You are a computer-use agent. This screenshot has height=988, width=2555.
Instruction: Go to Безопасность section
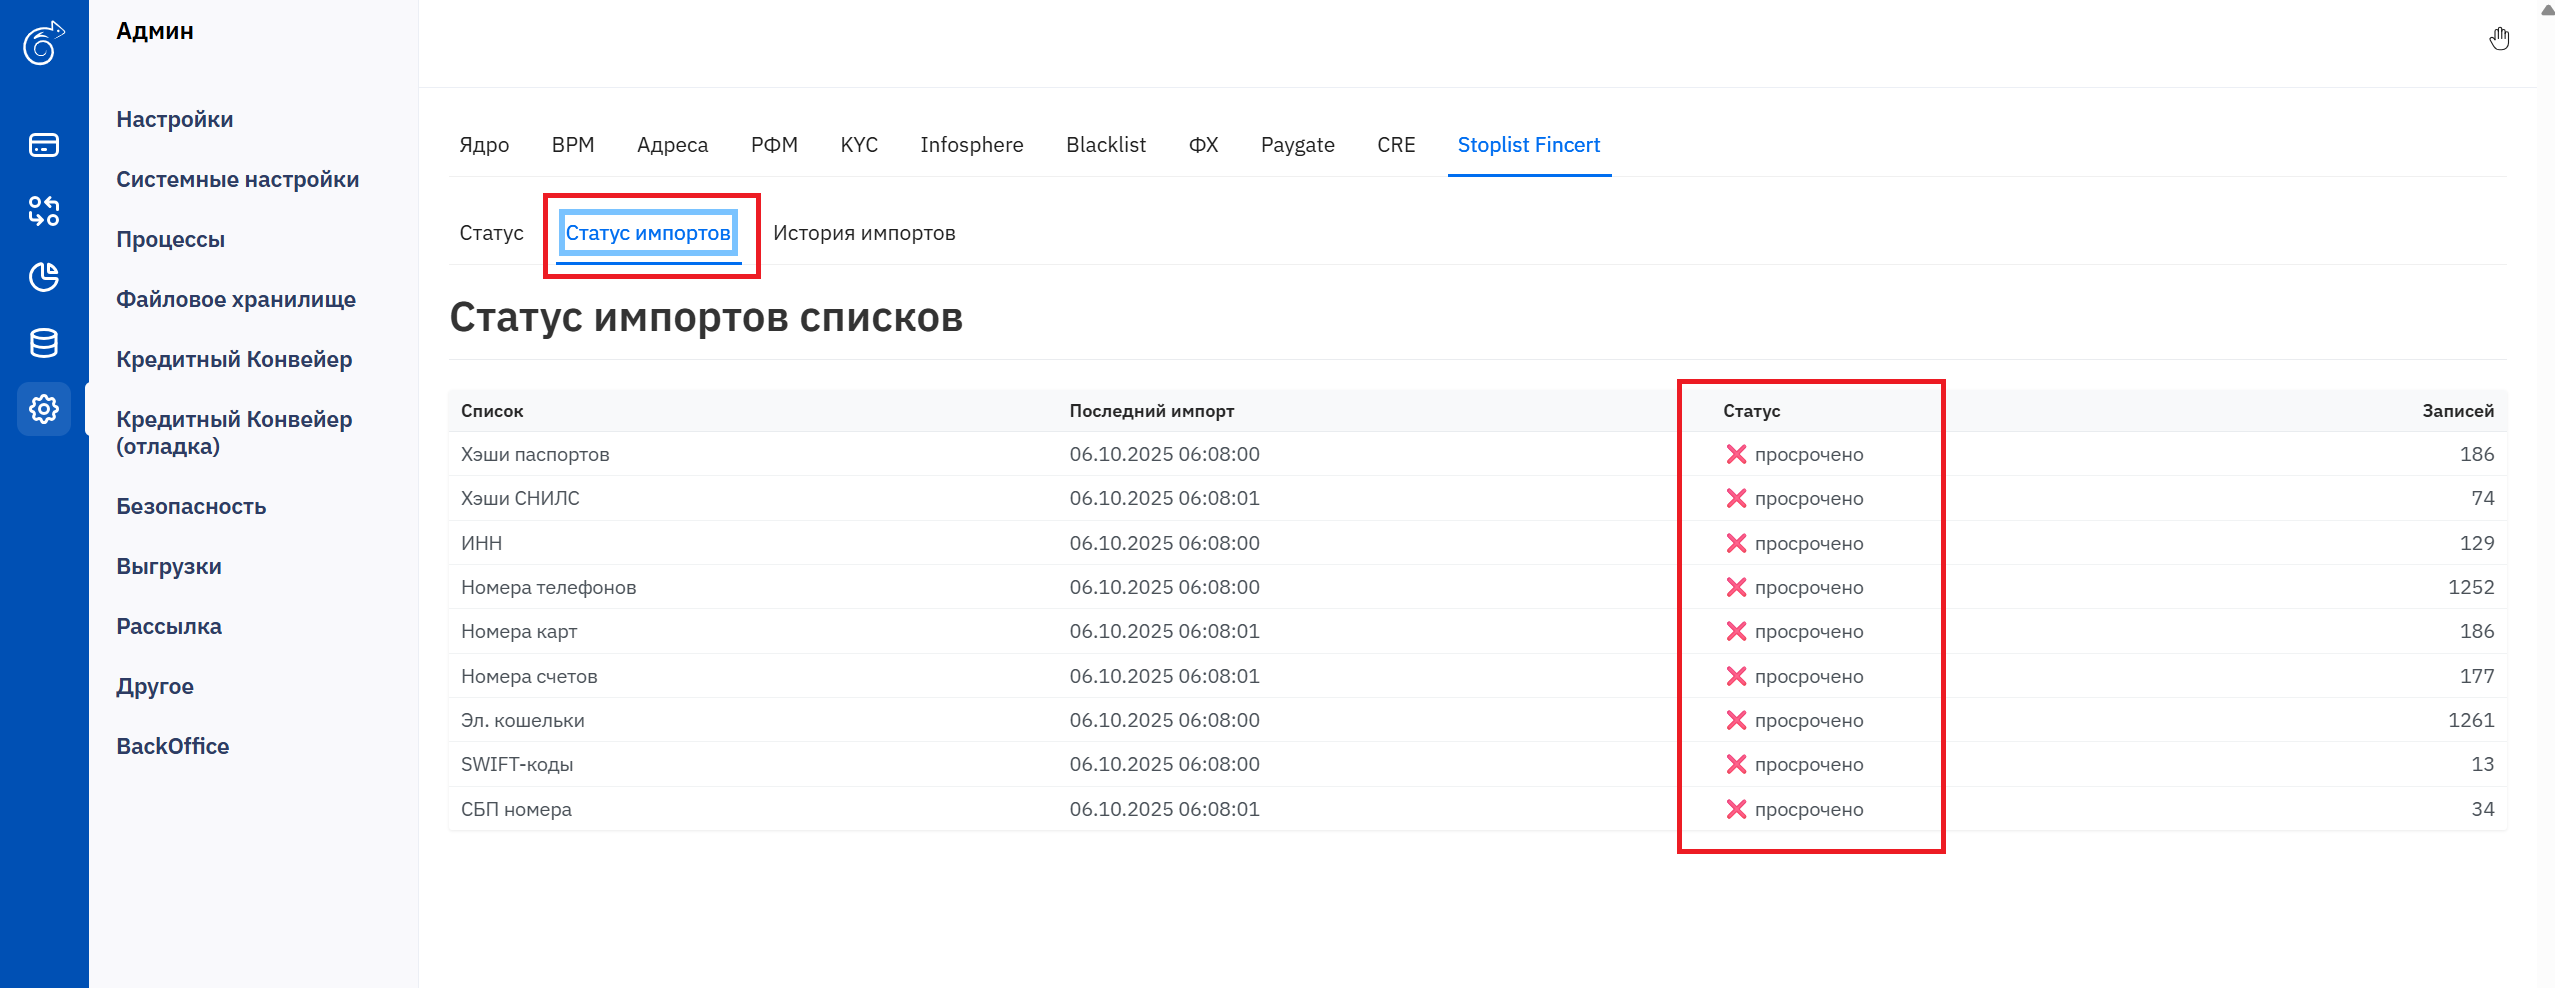pyautogui.click(x=191, y=507)
